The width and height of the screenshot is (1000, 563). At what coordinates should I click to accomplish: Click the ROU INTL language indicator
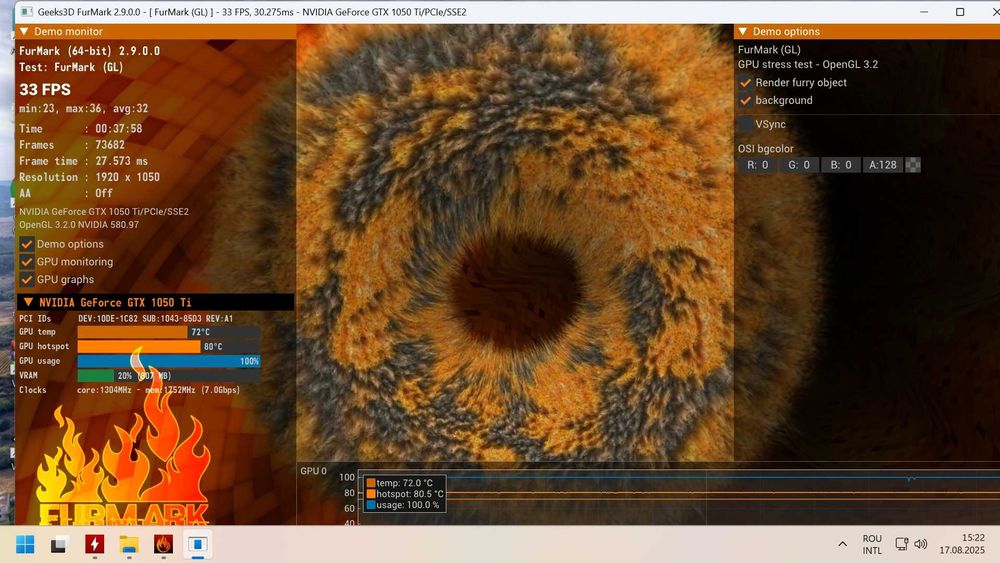click(x=872, y=545)
